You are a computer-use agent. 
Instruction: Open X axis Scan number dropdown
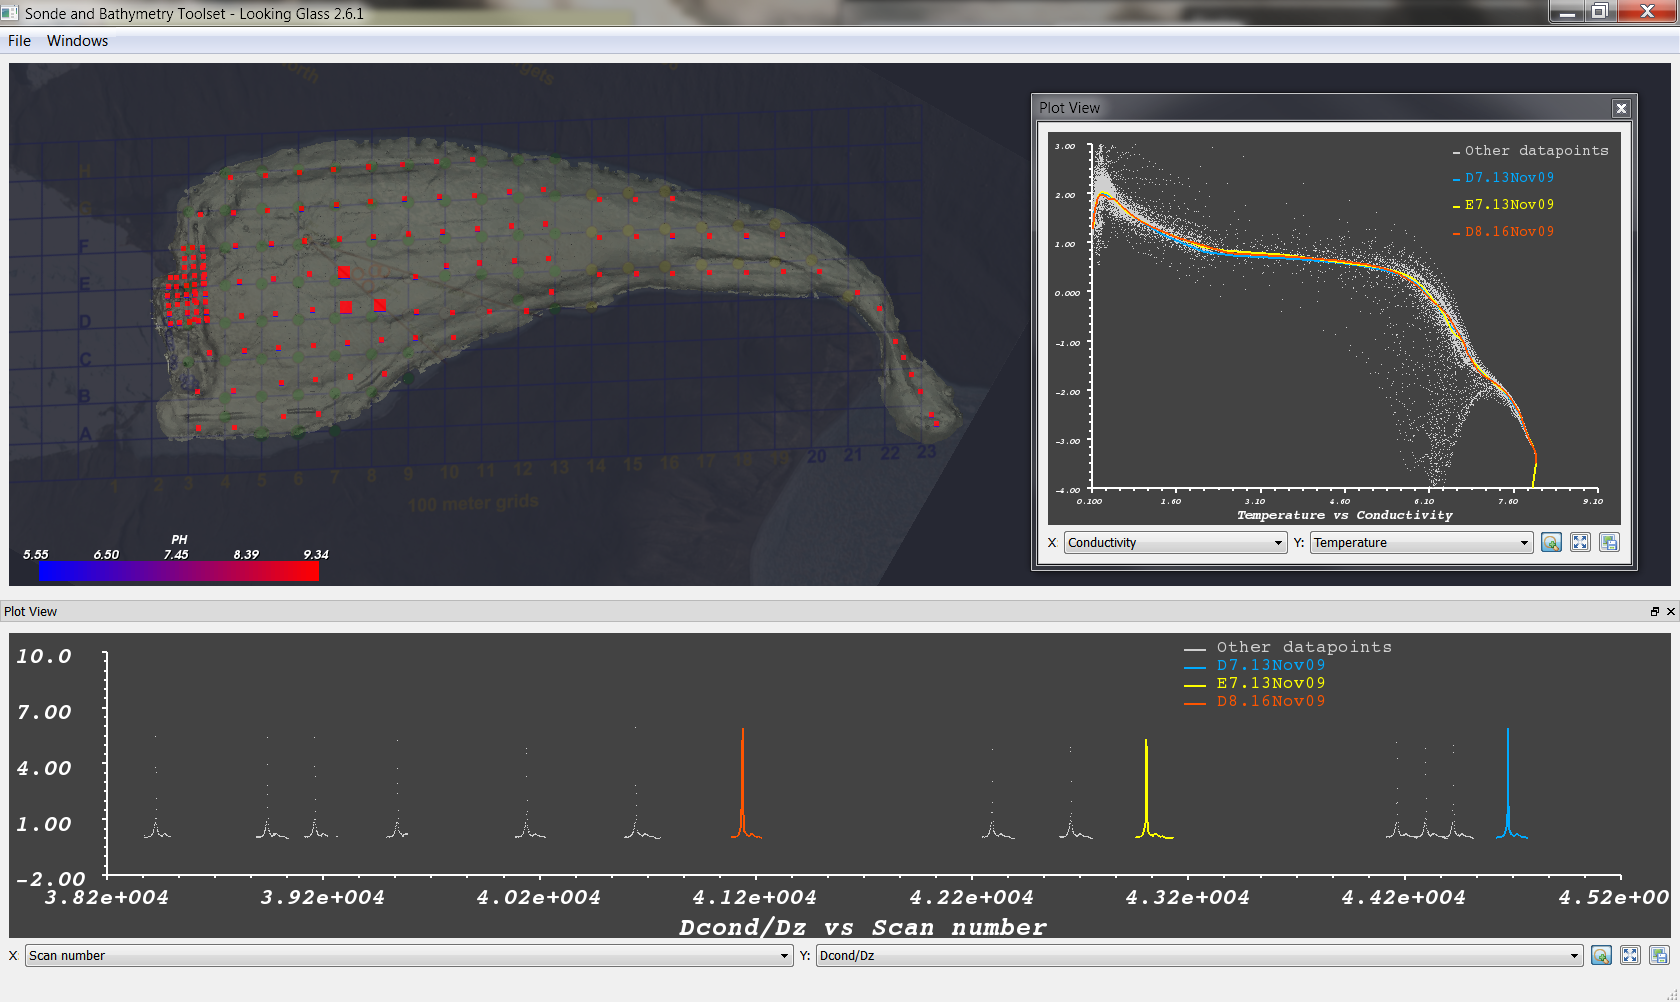(x=409, y=955)
